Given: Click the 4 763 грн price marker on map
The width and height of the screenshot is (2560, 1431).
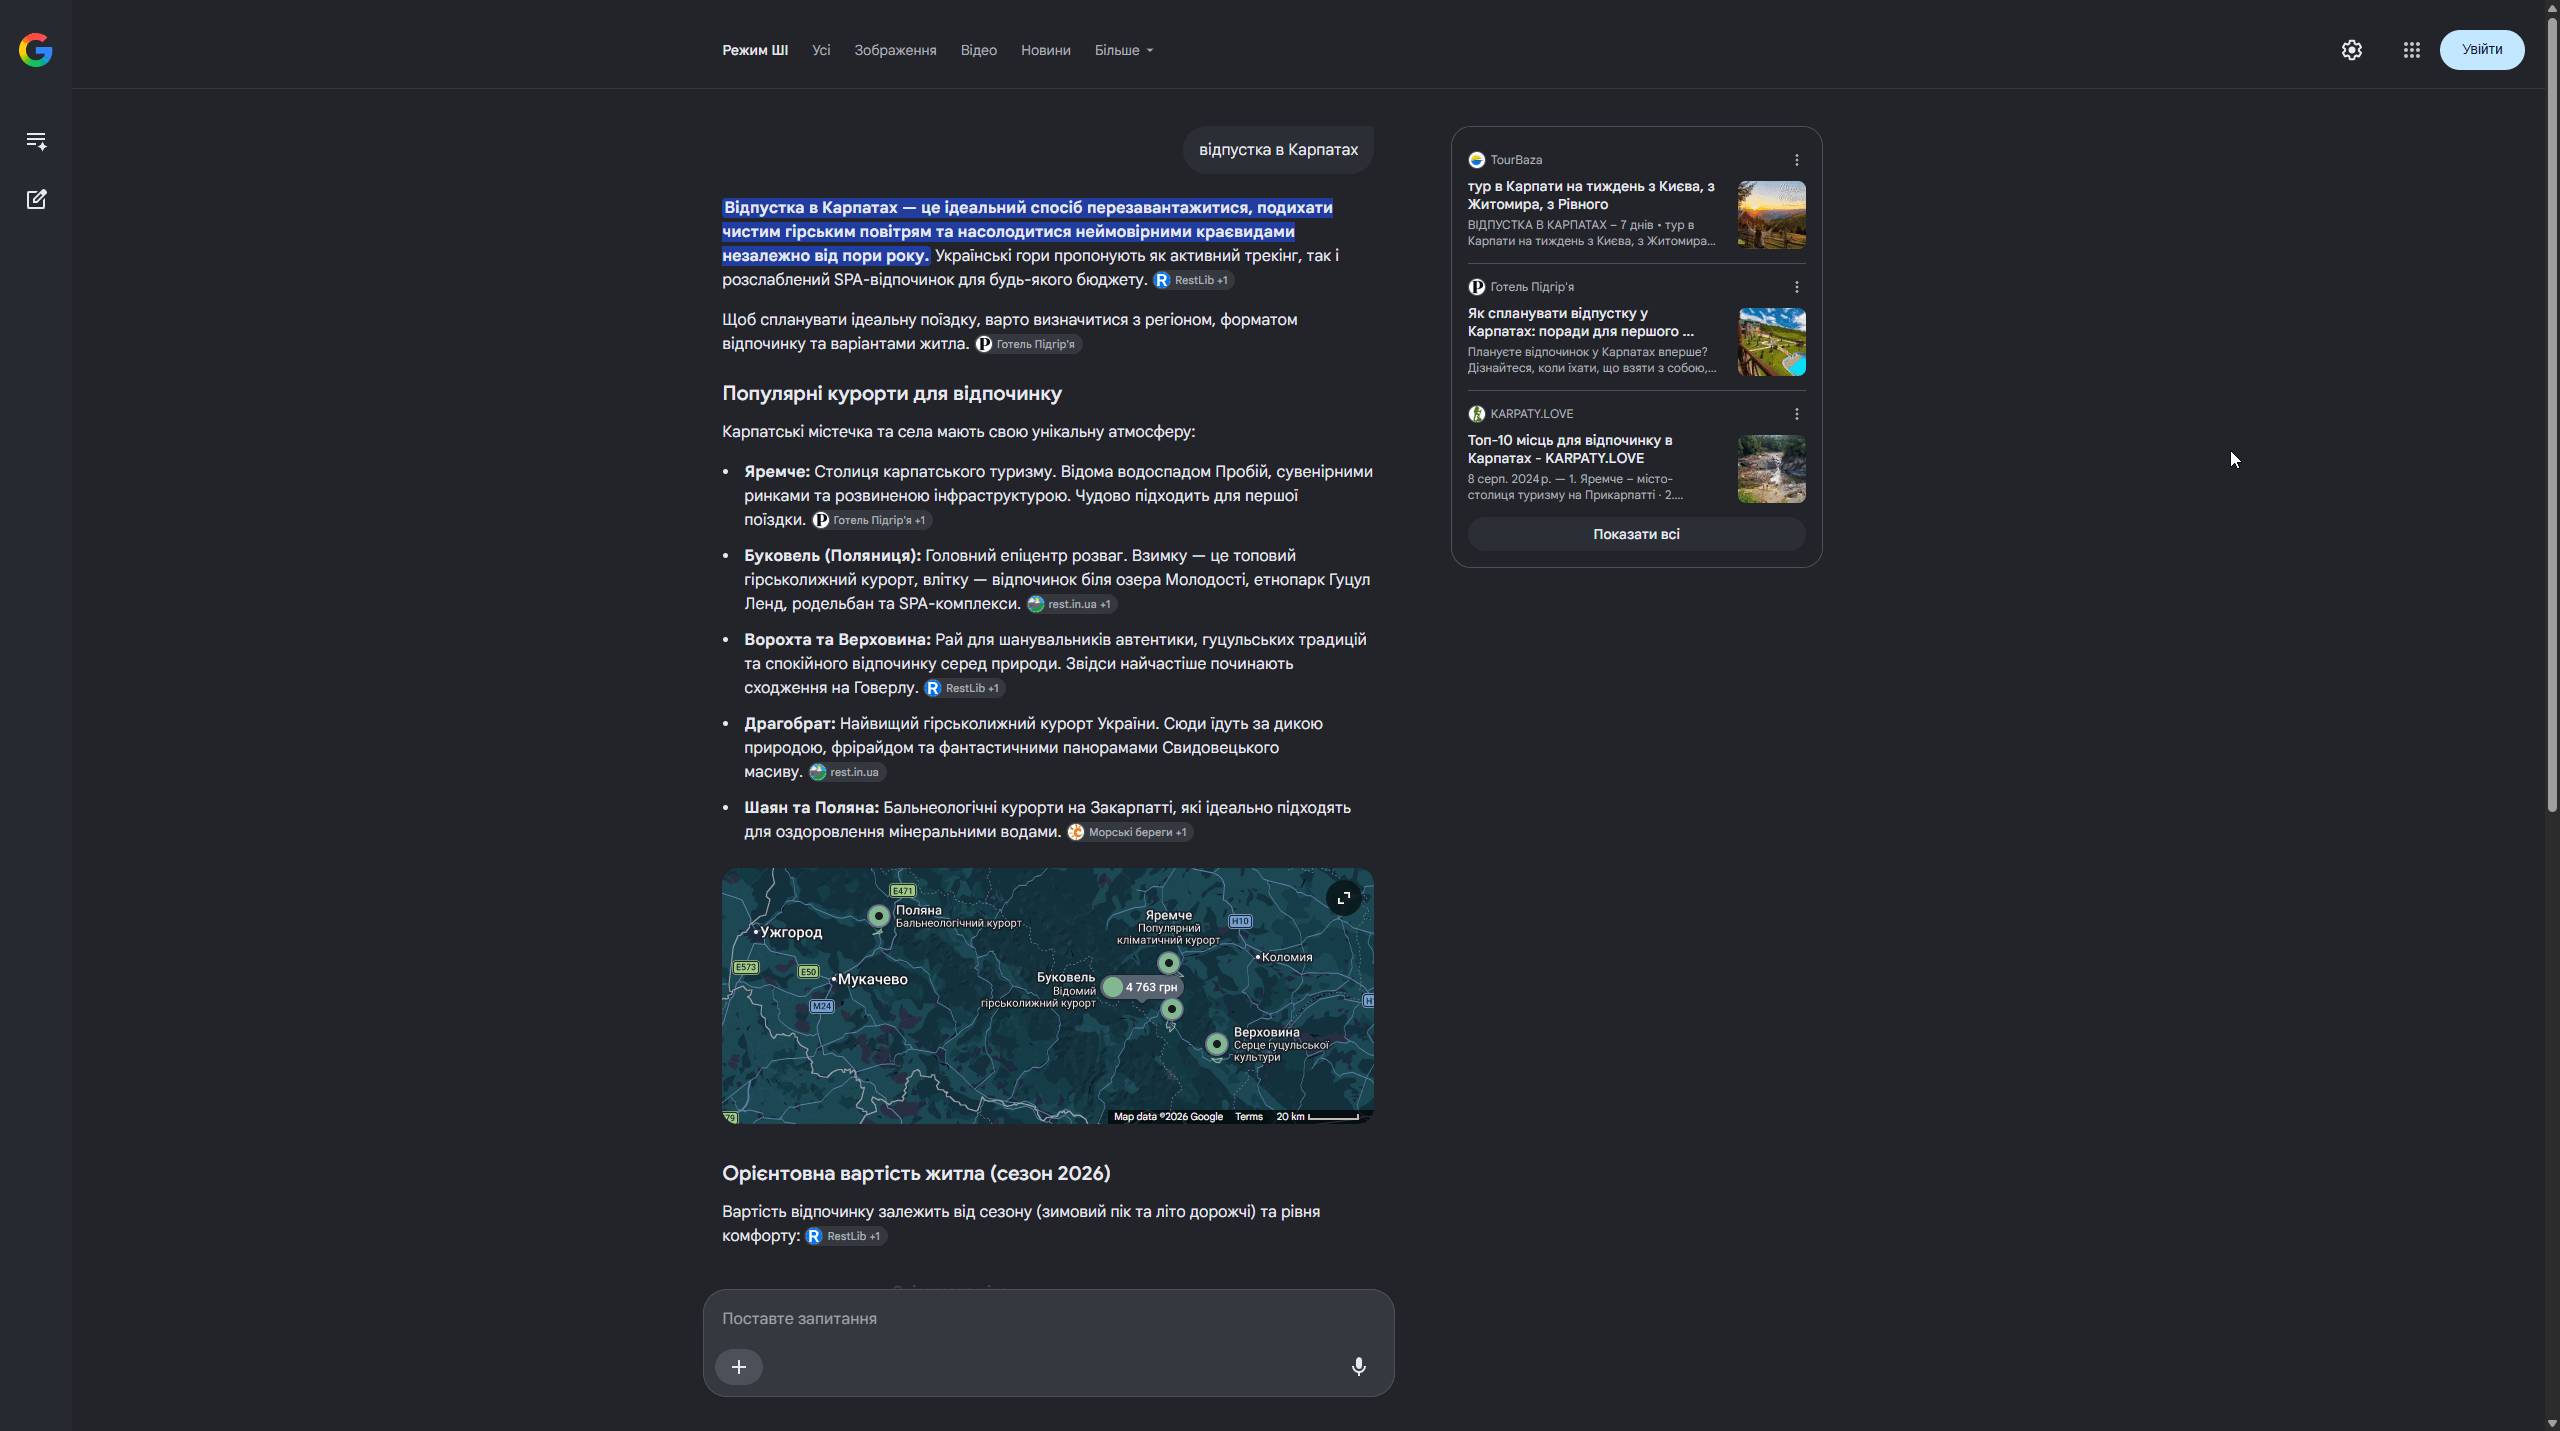Looking at the screenshot, I should tap(1143, 987).
